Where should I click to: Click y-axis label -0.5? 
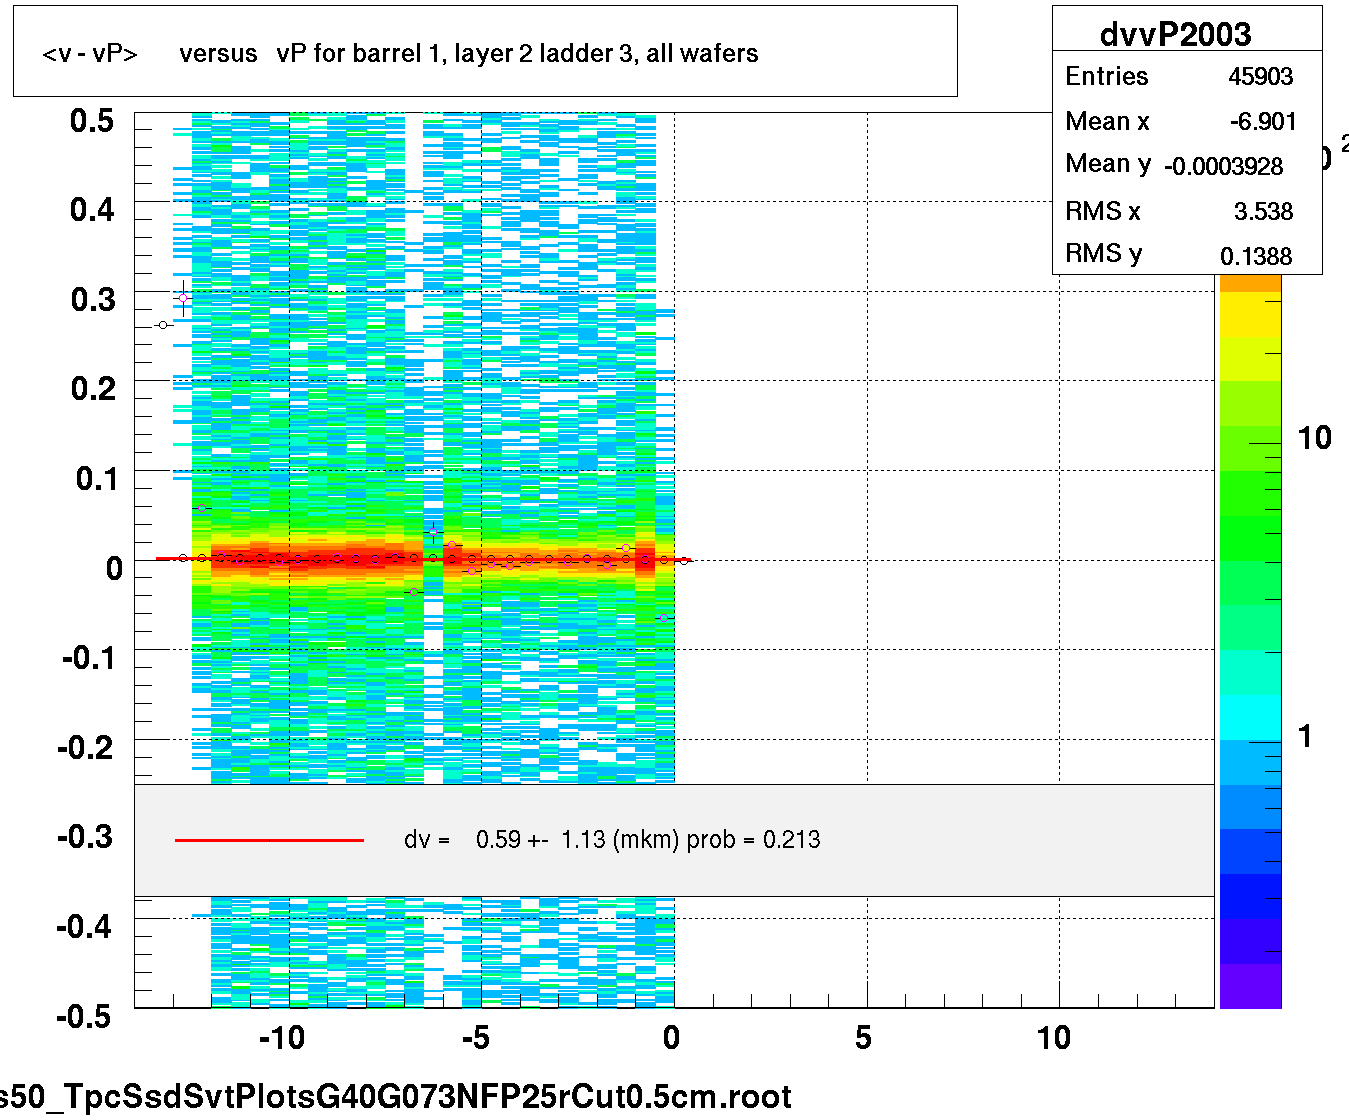[x=86, y=1017]
